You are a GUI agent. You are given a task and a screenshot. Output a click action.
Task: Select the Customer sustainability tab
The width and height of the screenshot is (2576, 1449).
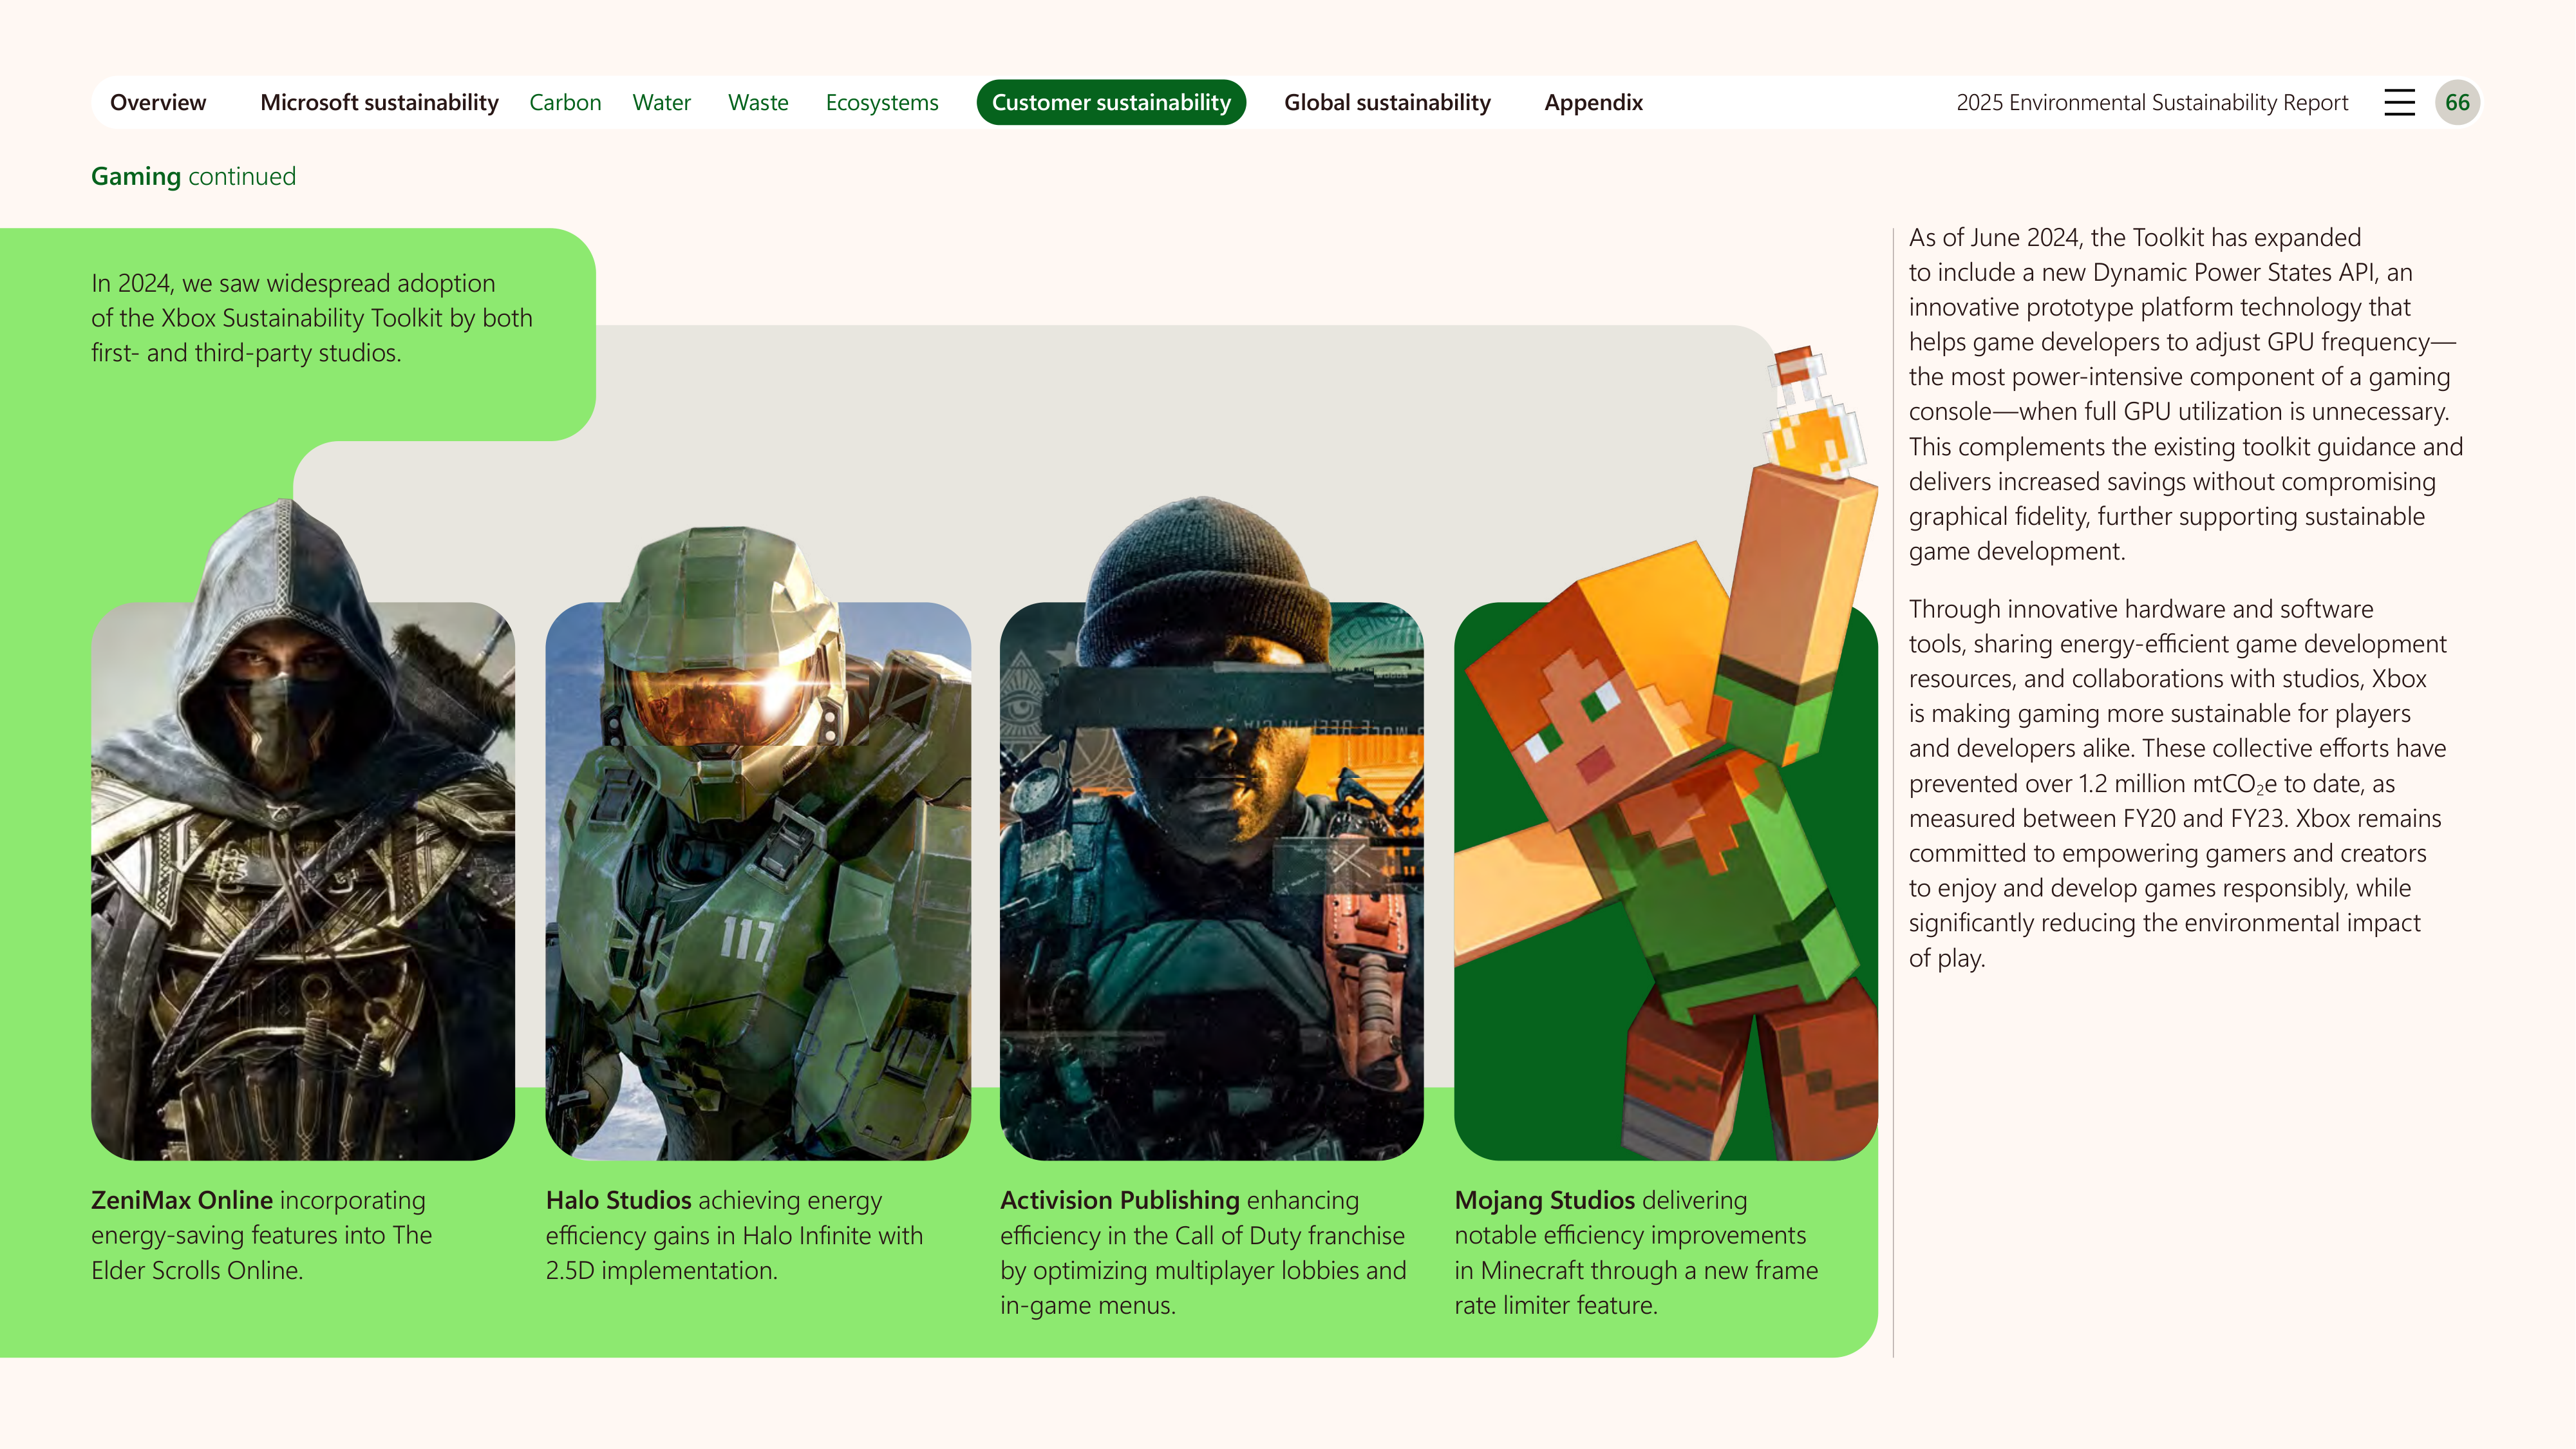tap(1111, 102)
